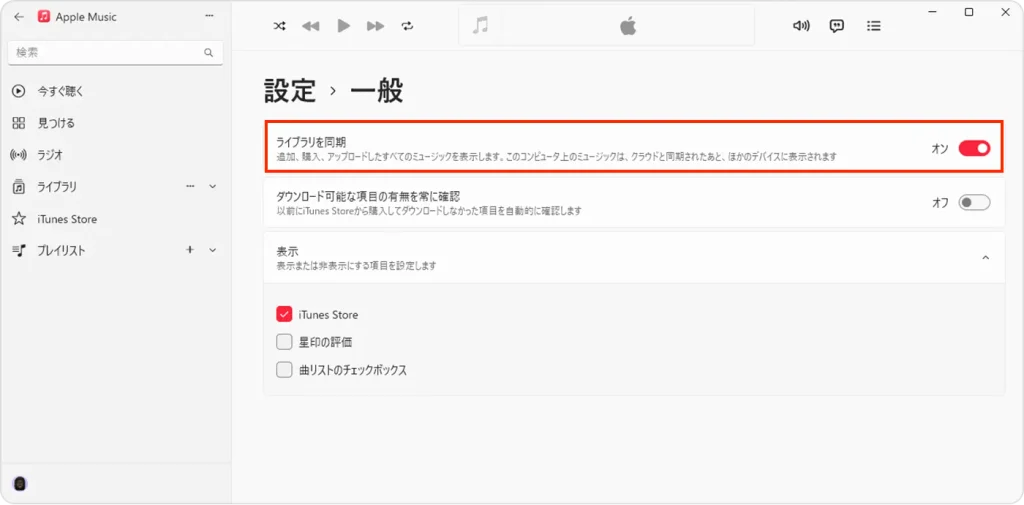Expand the ライブラリ section chevron
The width and height of the screenshot is (1024, 505).
tap(212, 187)
